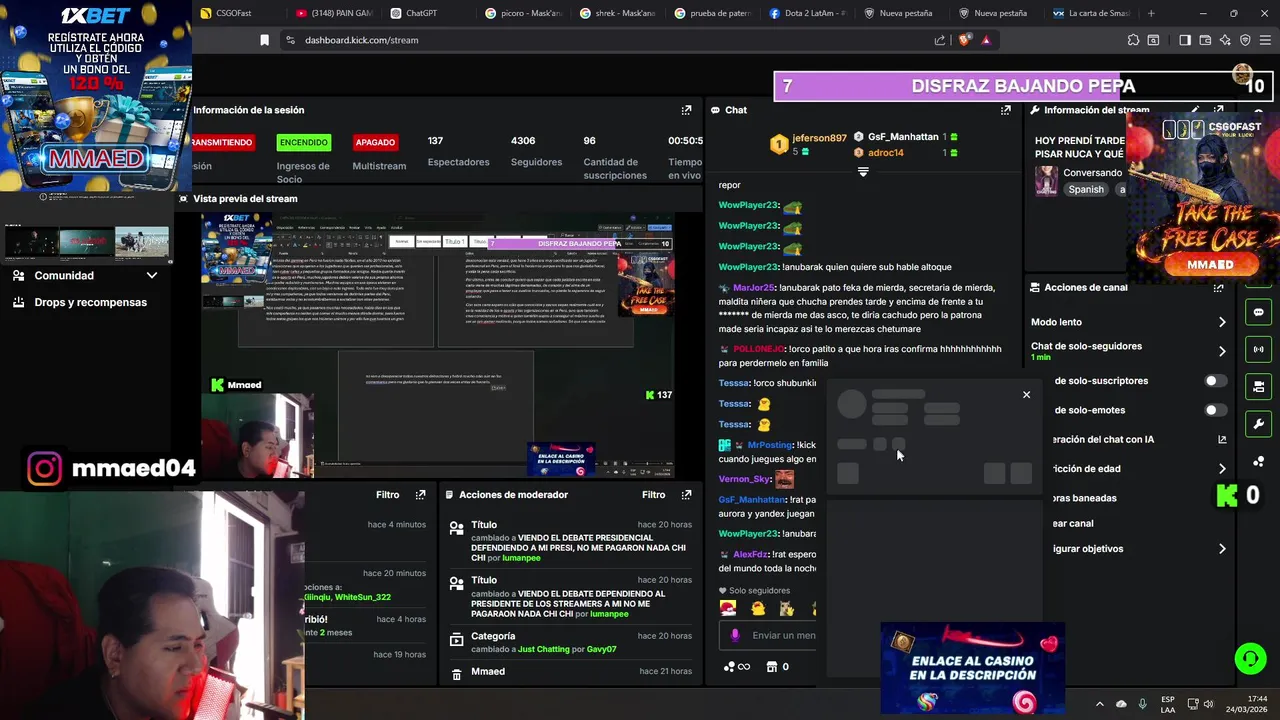Open the green headset support button
This screenshot has width=1280, height=720.
[x=1250, y=658]
